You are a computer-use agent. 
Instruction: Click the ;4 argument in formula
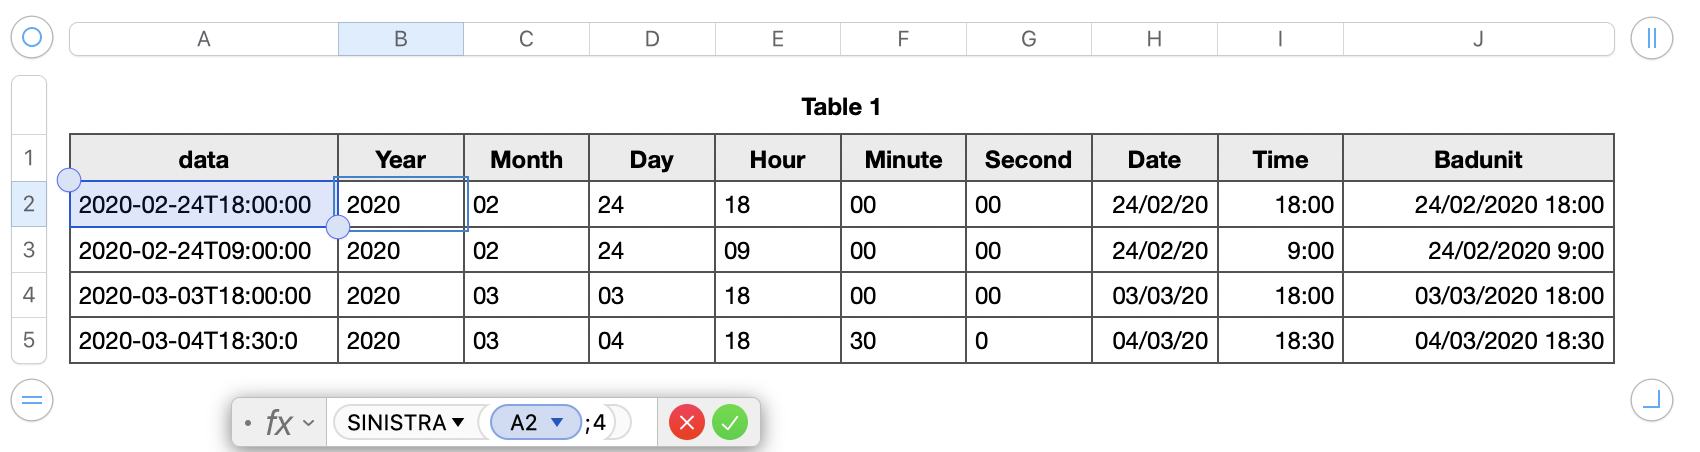598,423
